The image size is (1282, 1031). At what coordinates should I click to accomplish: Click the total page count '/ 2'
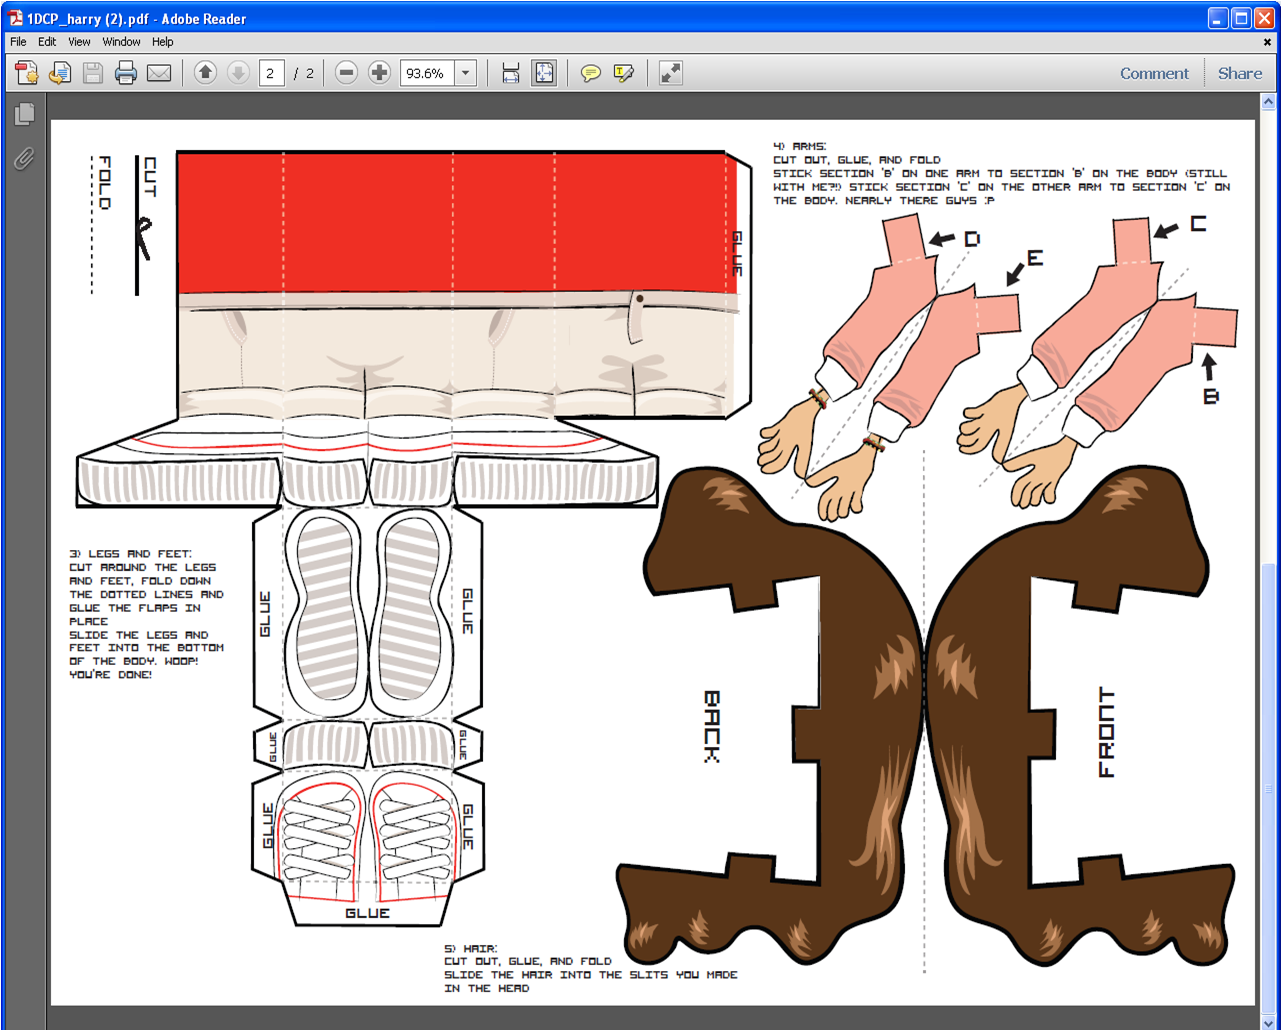(x=304, y=73)
